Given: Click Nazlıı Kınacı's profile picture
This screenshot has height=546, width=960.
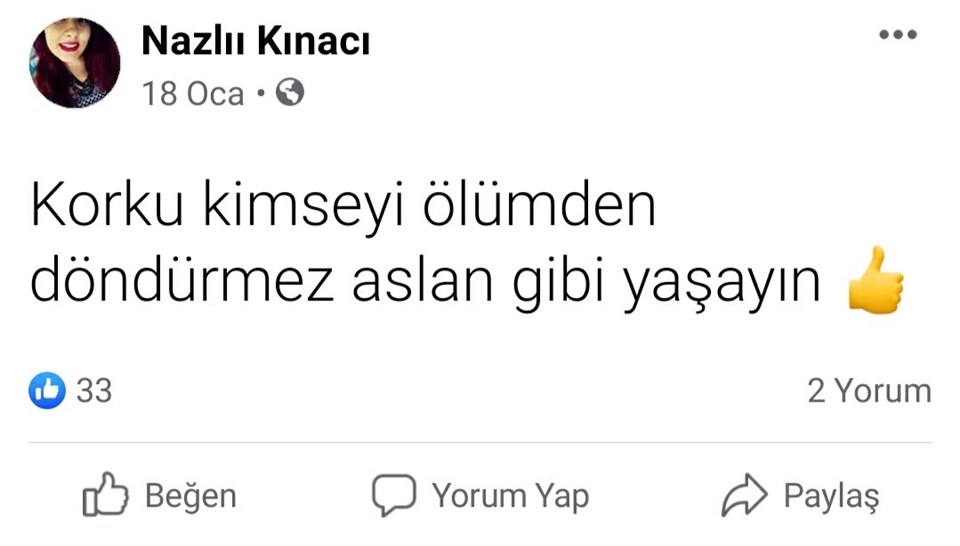Looking at the screenshot, I should tap(74, 62).
